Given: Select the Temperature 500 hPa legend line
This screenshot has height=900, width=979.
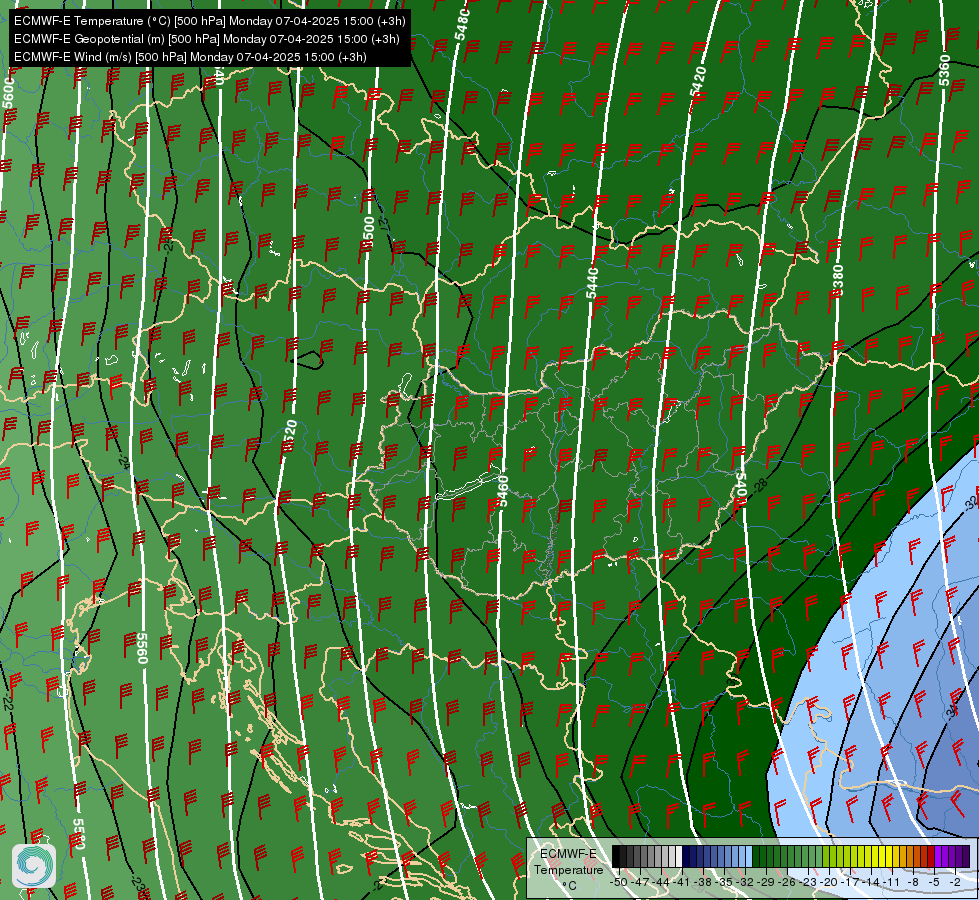Looking at the screenshot, I should pyautogui.click(x=210, y=21).
